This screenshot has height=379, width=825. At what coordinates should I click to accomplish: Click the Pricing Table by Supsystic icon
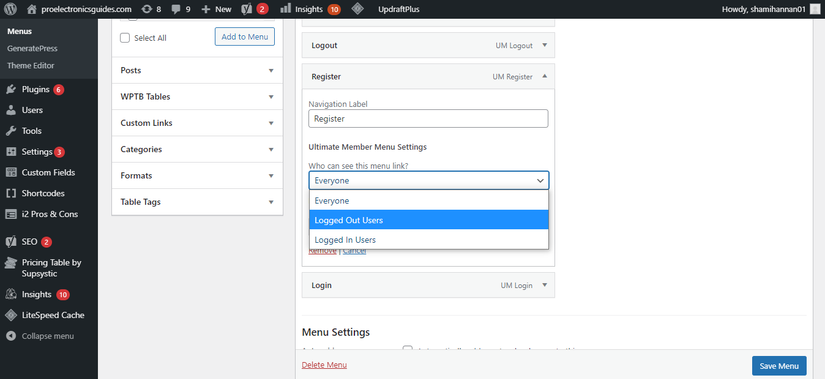(x=11, y=263)
